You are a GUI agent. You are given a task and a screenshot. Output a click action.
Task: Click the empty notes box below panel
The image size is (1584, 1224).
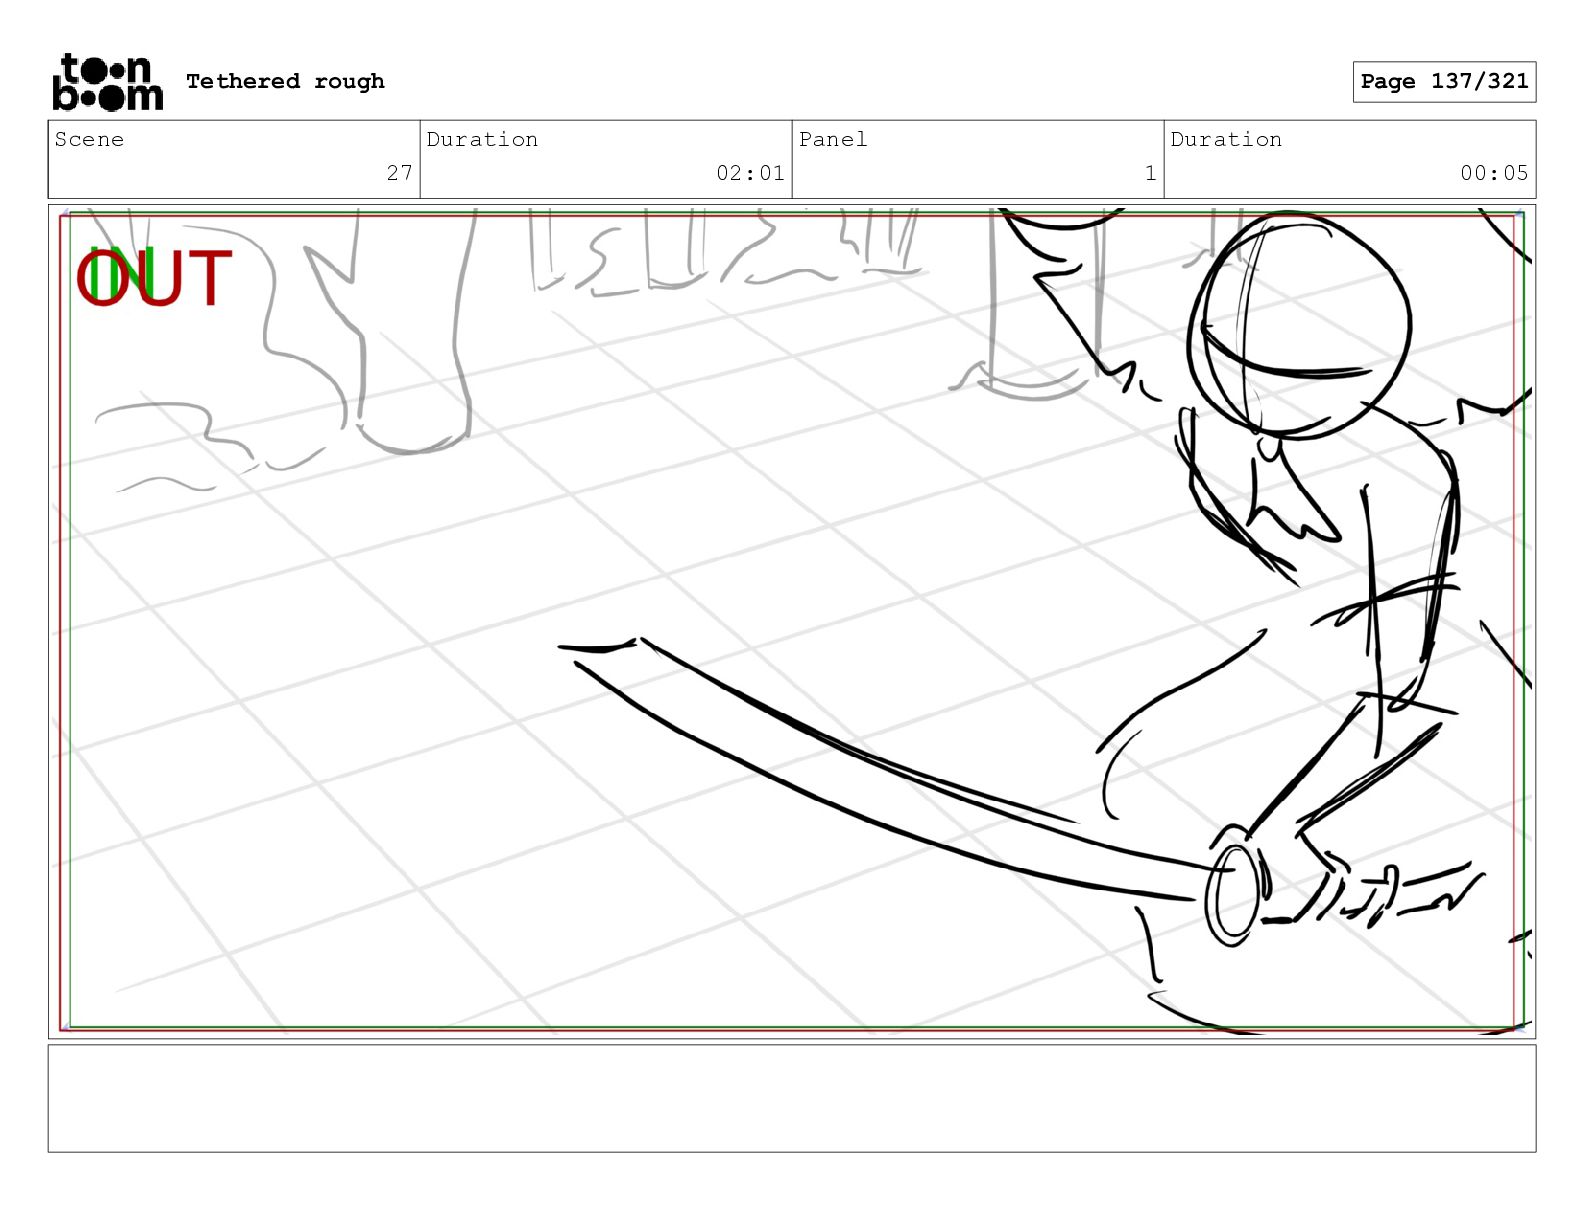(x=792, y=1098)
